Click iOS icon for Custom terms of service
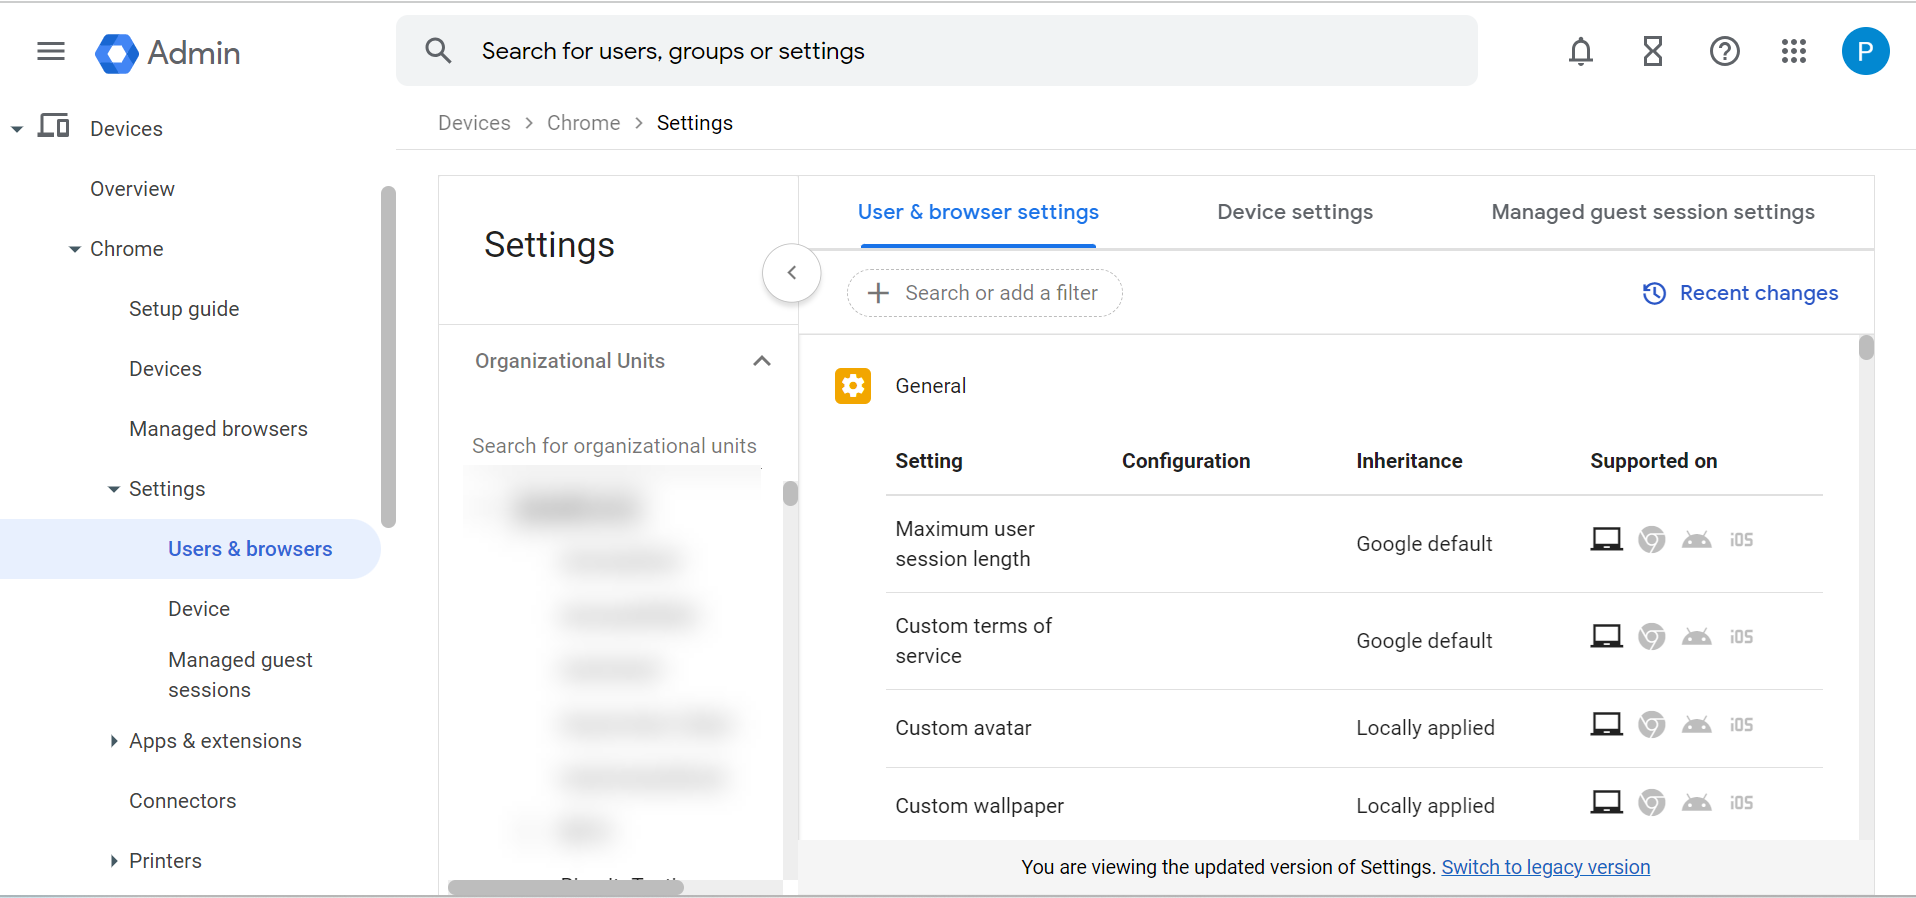Screen dimensions: 1916x898 click(1742, 637)
